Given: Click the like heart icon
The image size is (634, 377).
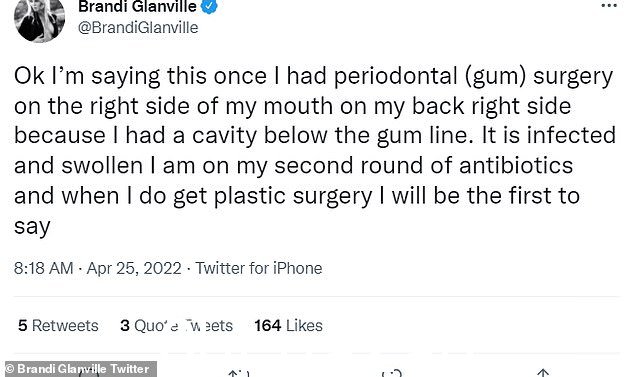Looking at the screenshot, I should [x=391, y=373].
